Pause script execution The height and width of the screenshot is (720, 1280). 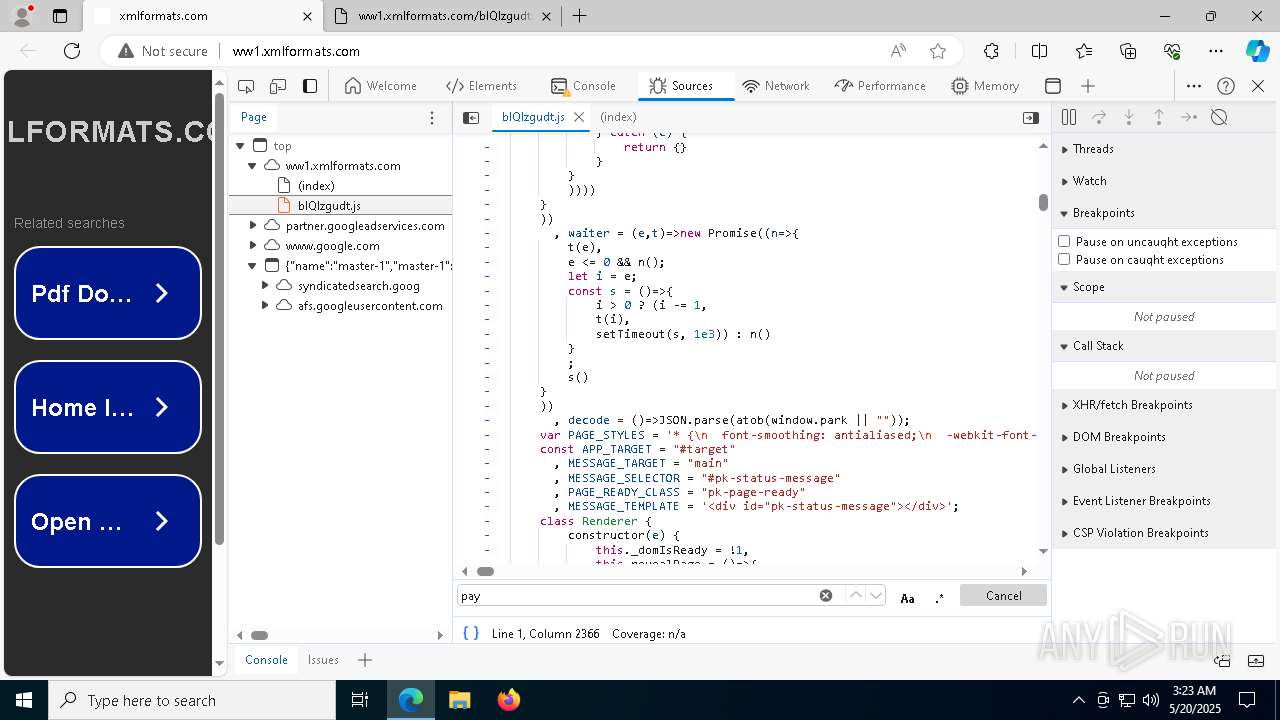(x=1068, y=117)
